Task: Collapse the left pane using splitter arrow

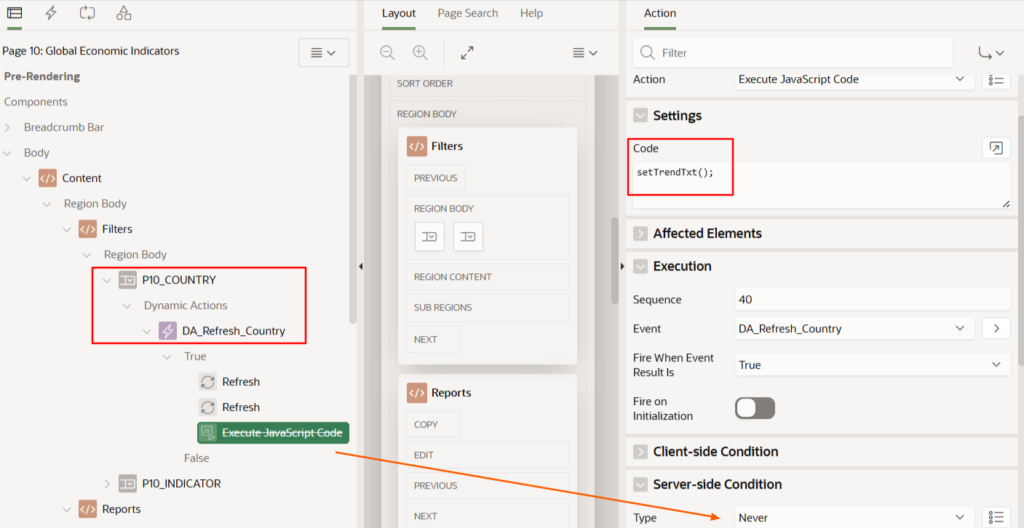Action: 360,266
